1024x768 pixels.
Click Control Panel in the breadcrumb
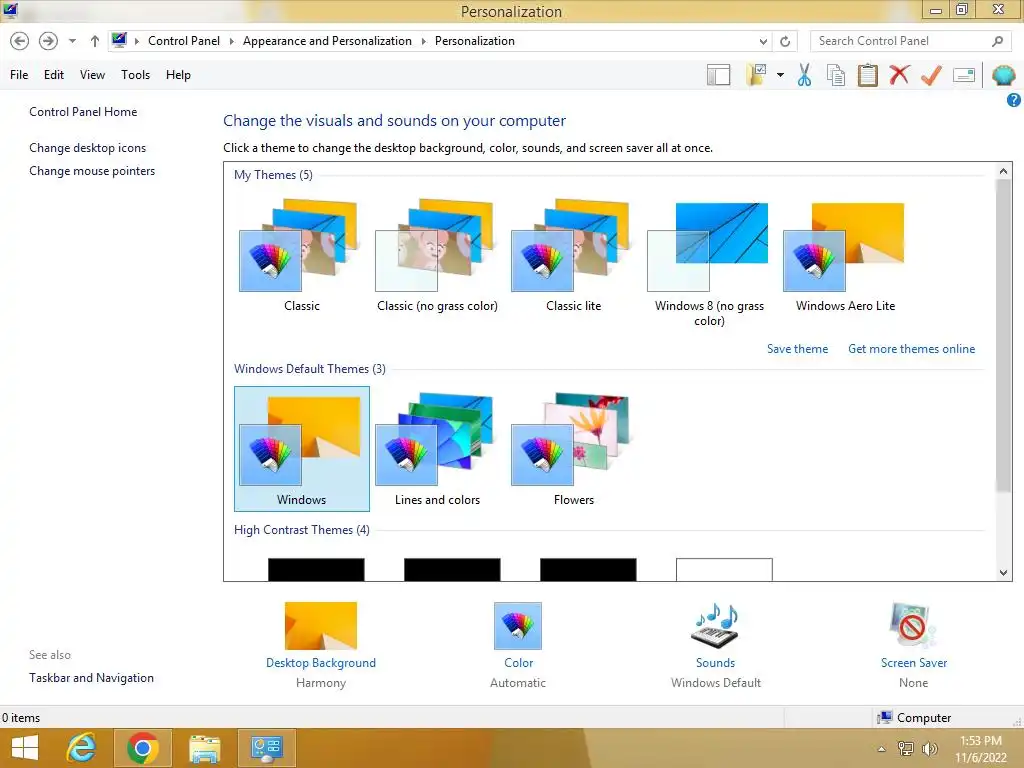(184, 41)
